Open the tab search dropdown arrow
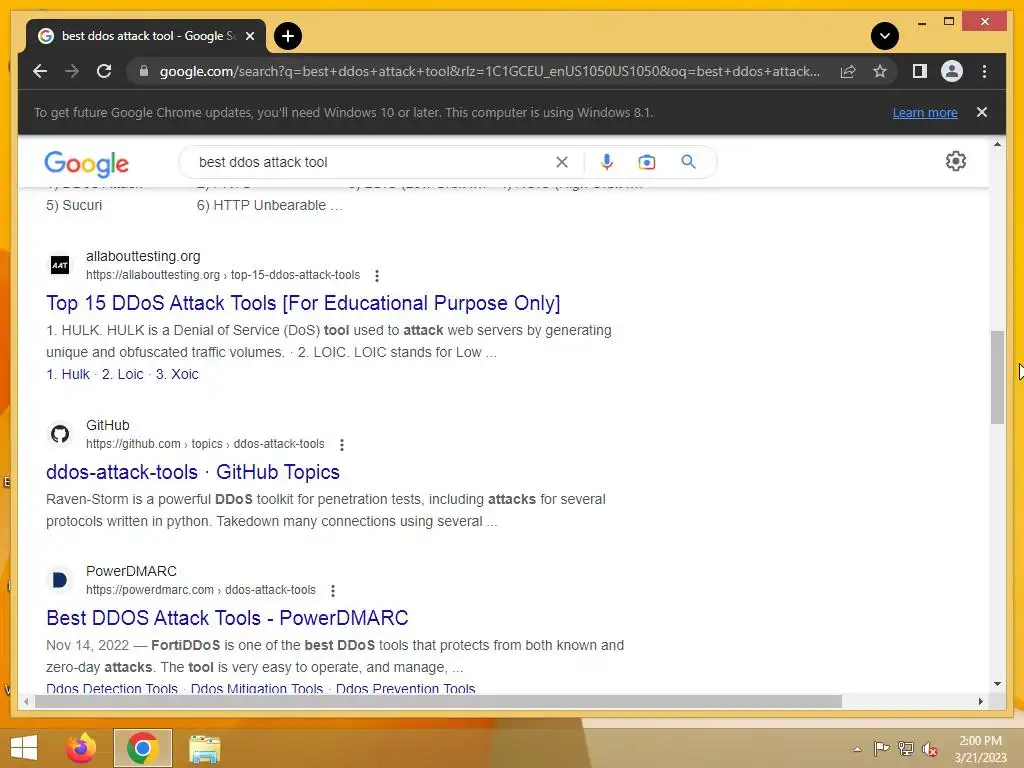 [884, 36]
